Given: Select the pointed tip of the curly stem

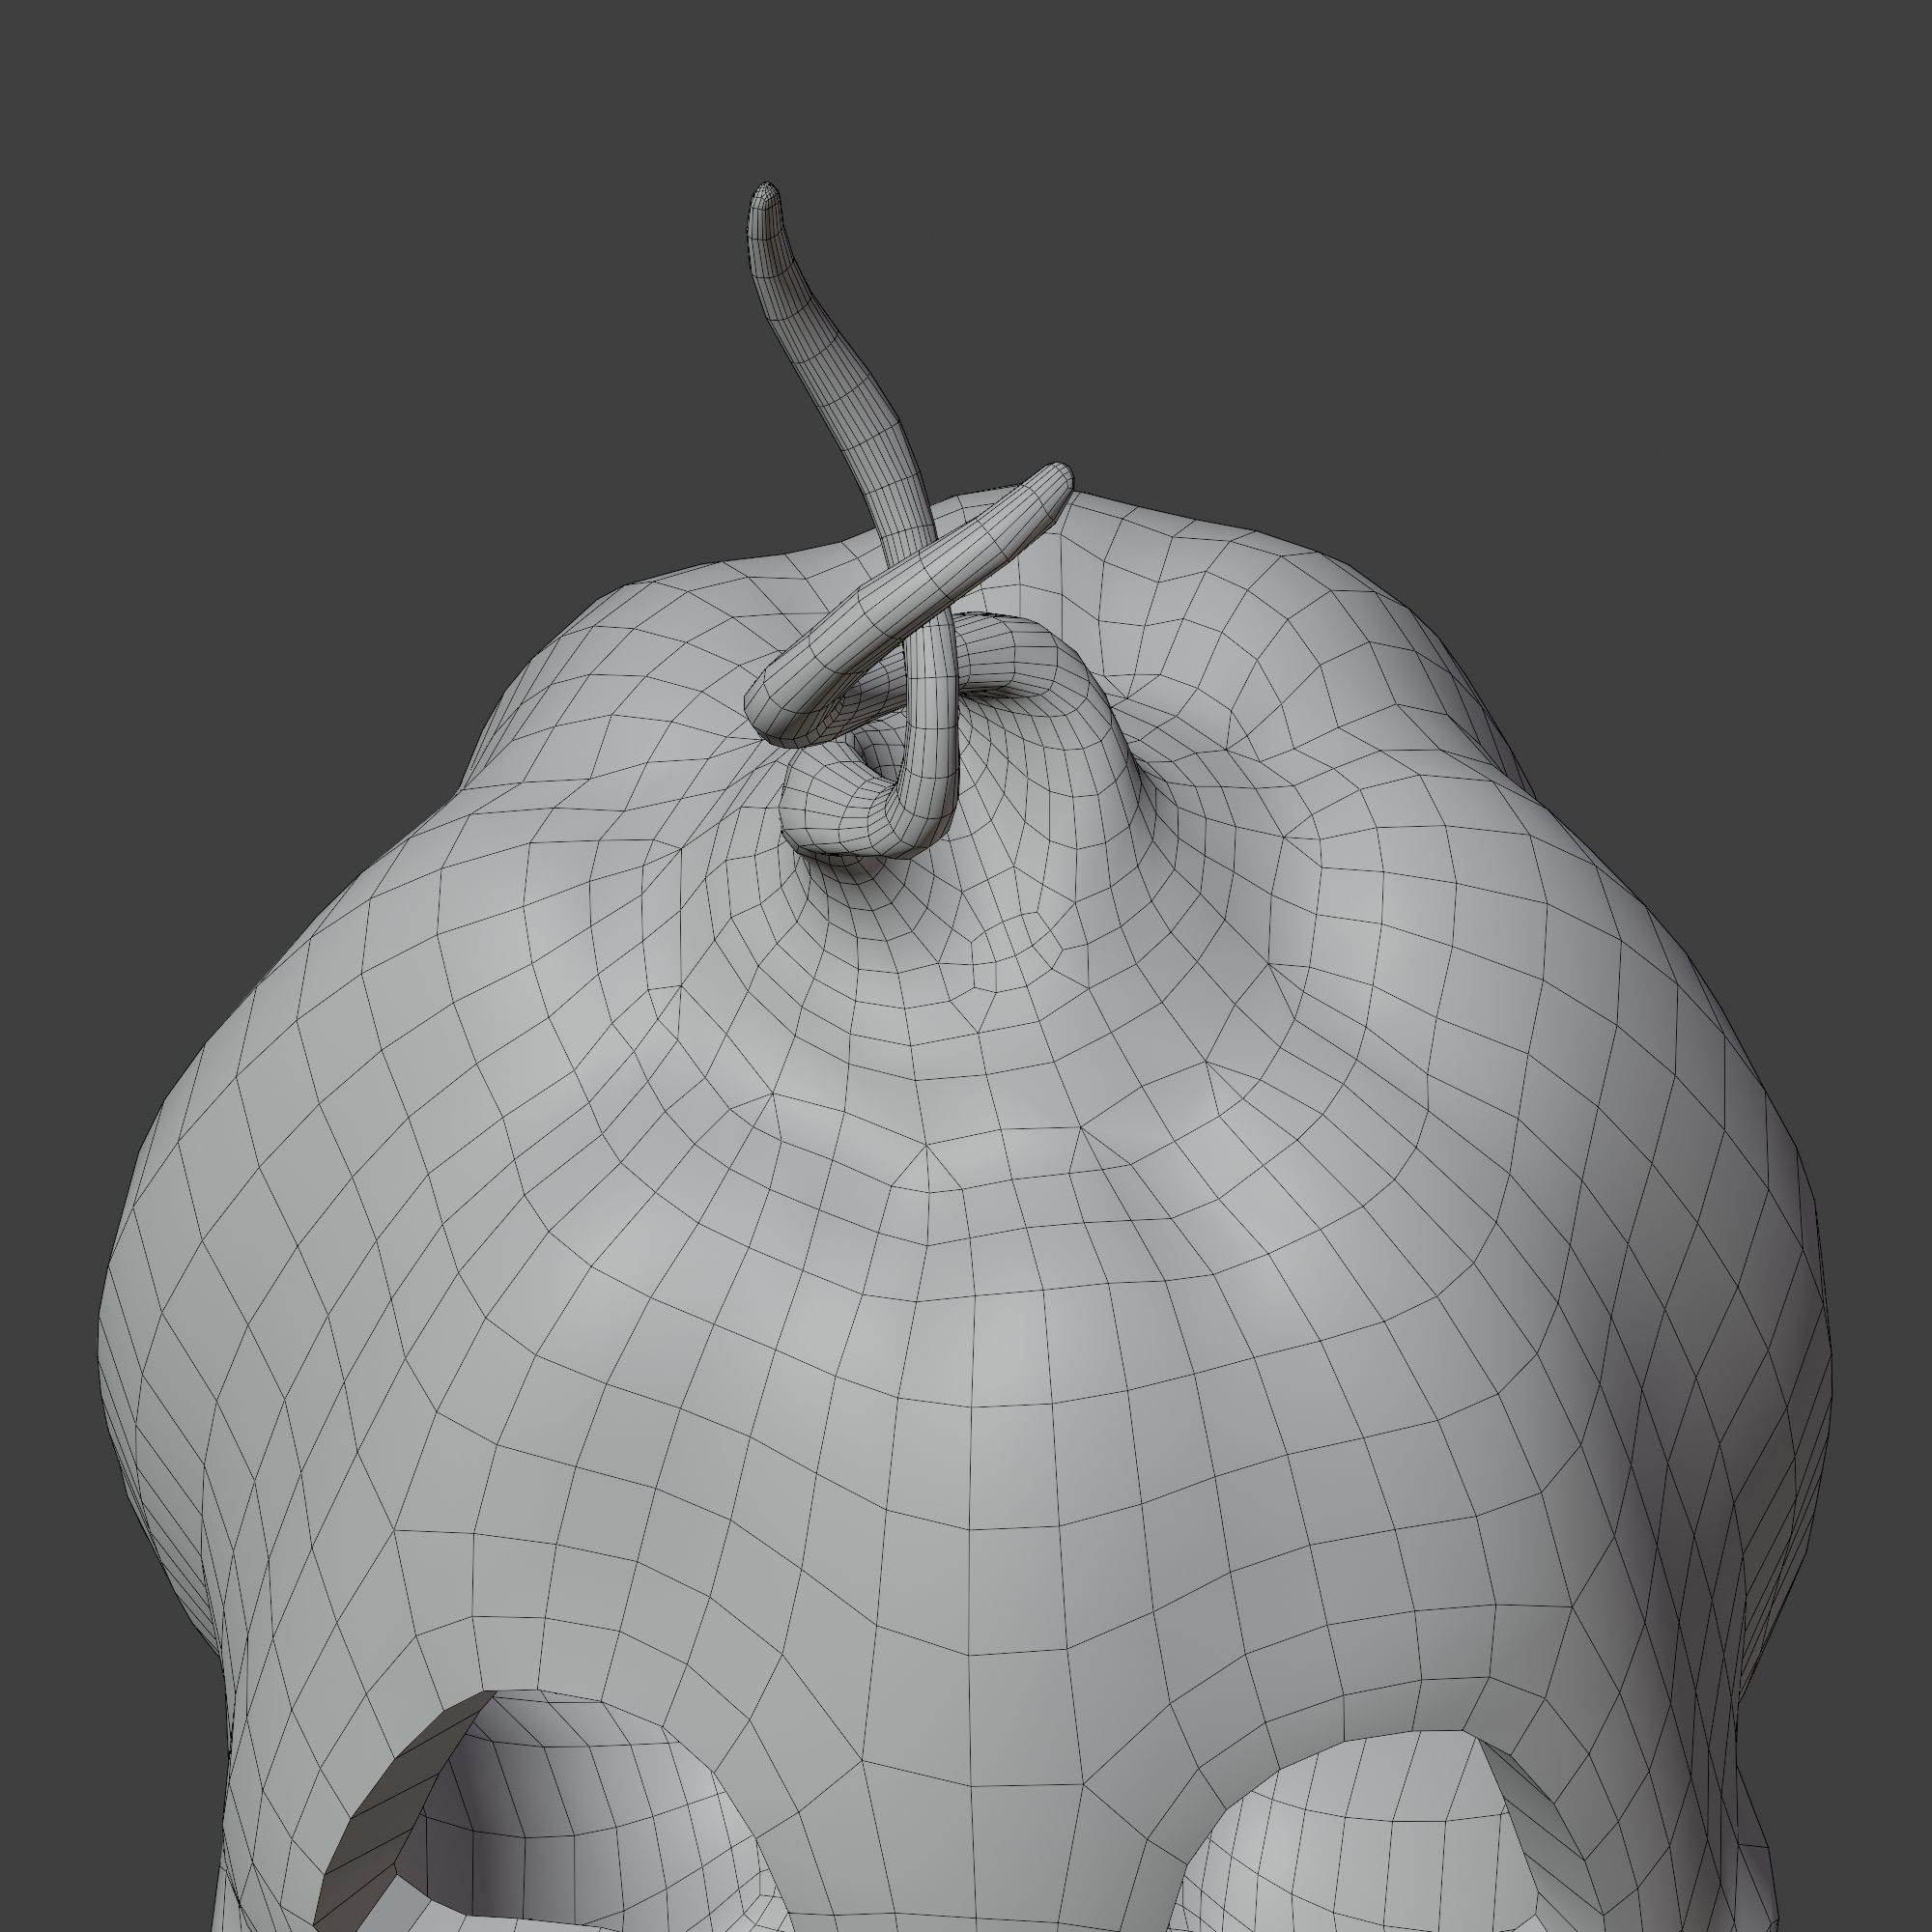Looking at the screenshot, I should point(765,198).
